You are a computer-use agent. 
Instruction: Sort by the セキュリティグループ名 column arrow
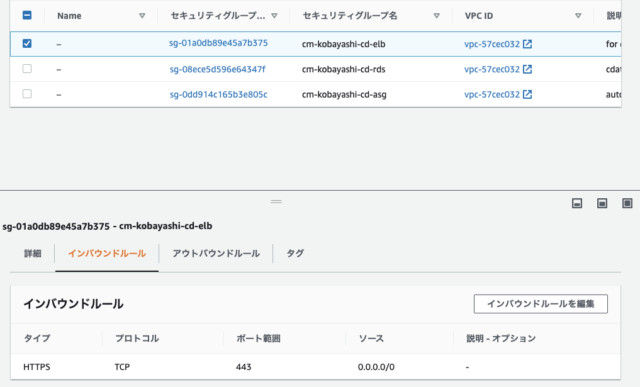coord(437,16)
